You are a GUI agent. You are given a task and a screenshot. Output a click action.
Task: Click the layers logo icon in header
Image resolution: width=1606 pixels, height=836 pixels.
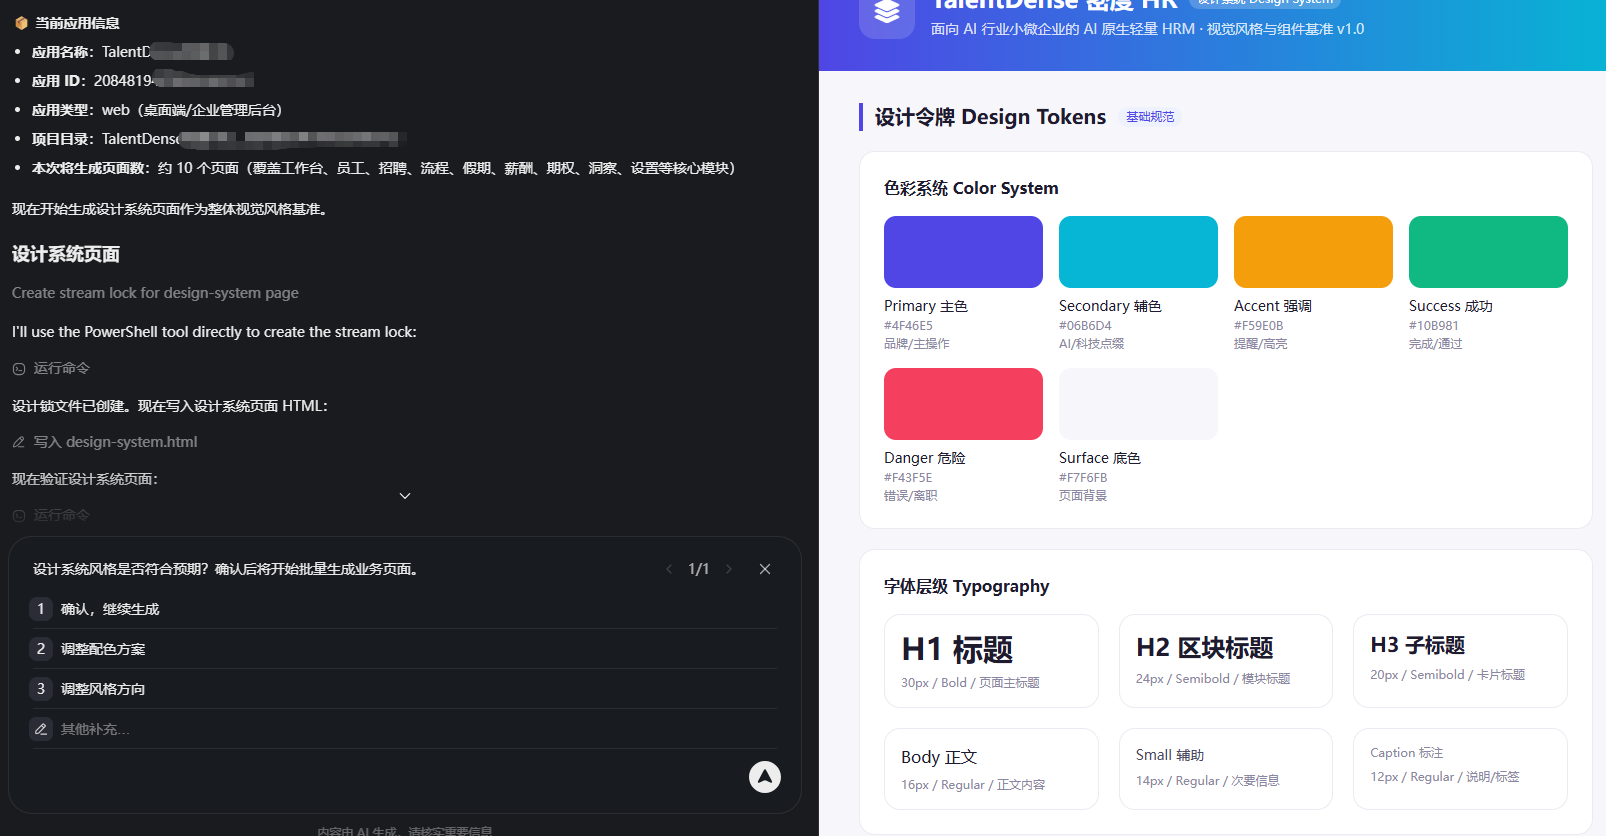(887, 12)
